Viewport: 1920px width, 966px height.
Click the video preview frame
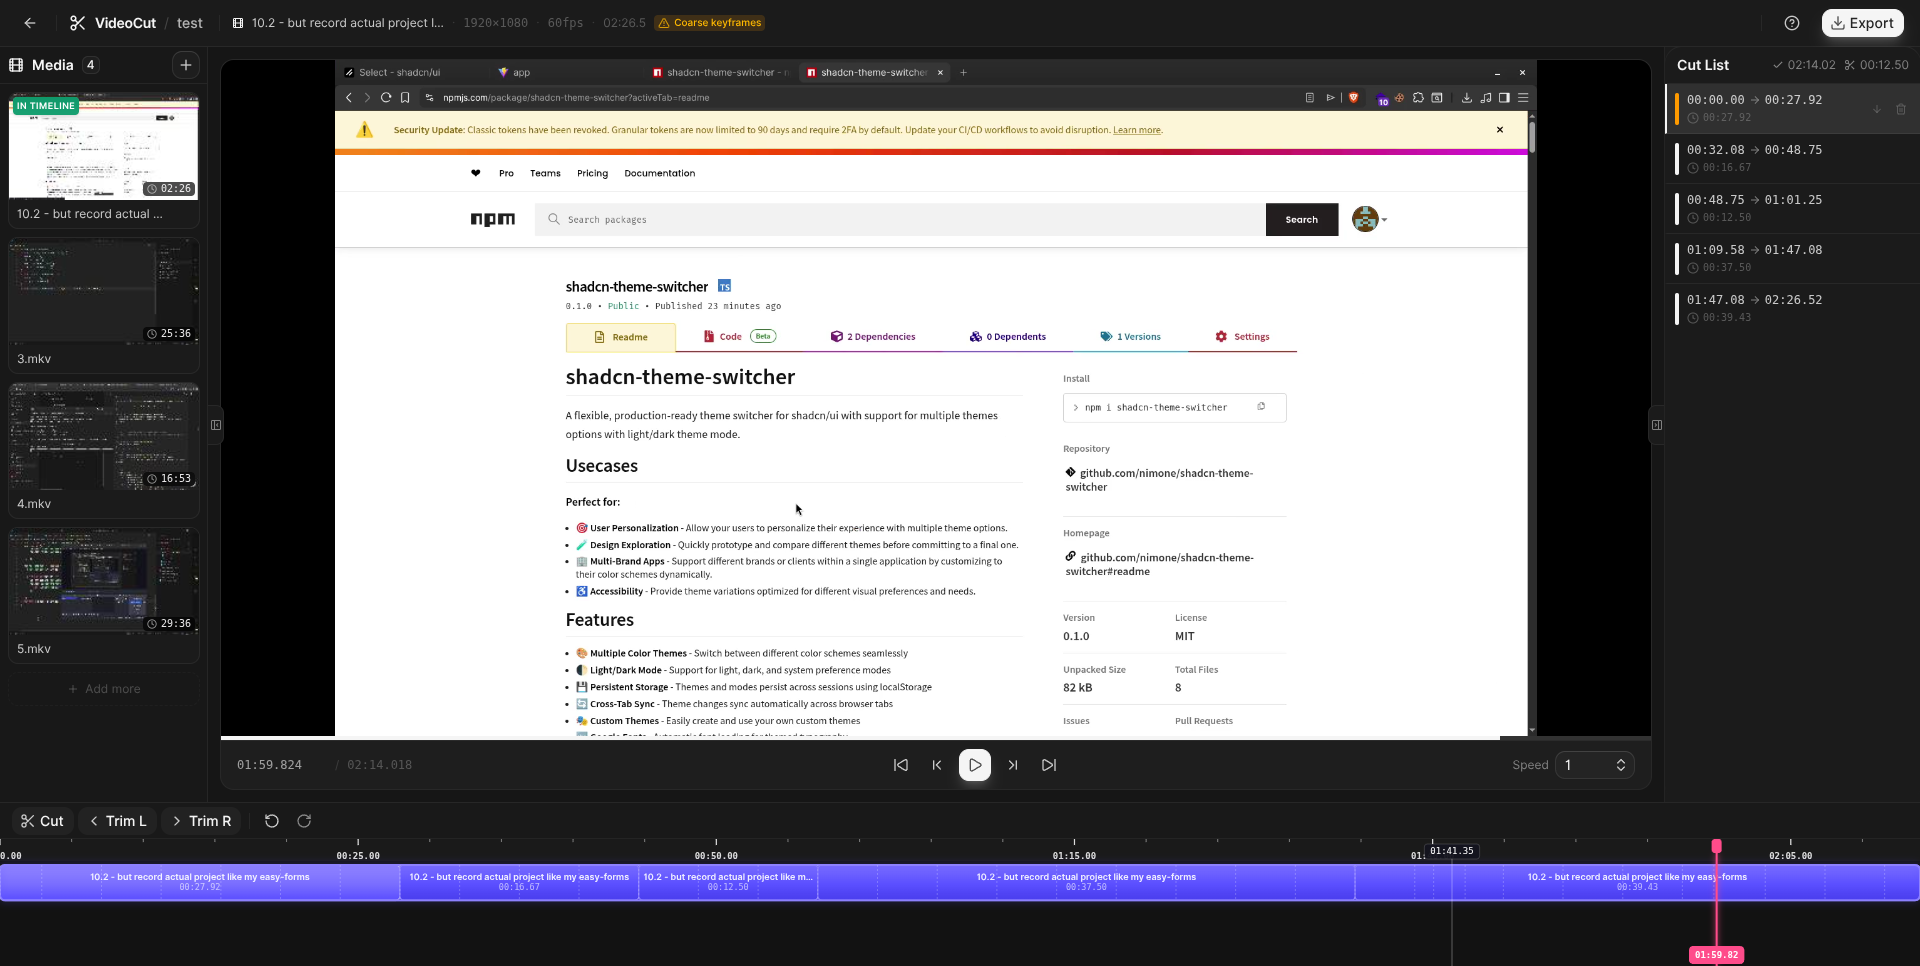coord(935,398)
